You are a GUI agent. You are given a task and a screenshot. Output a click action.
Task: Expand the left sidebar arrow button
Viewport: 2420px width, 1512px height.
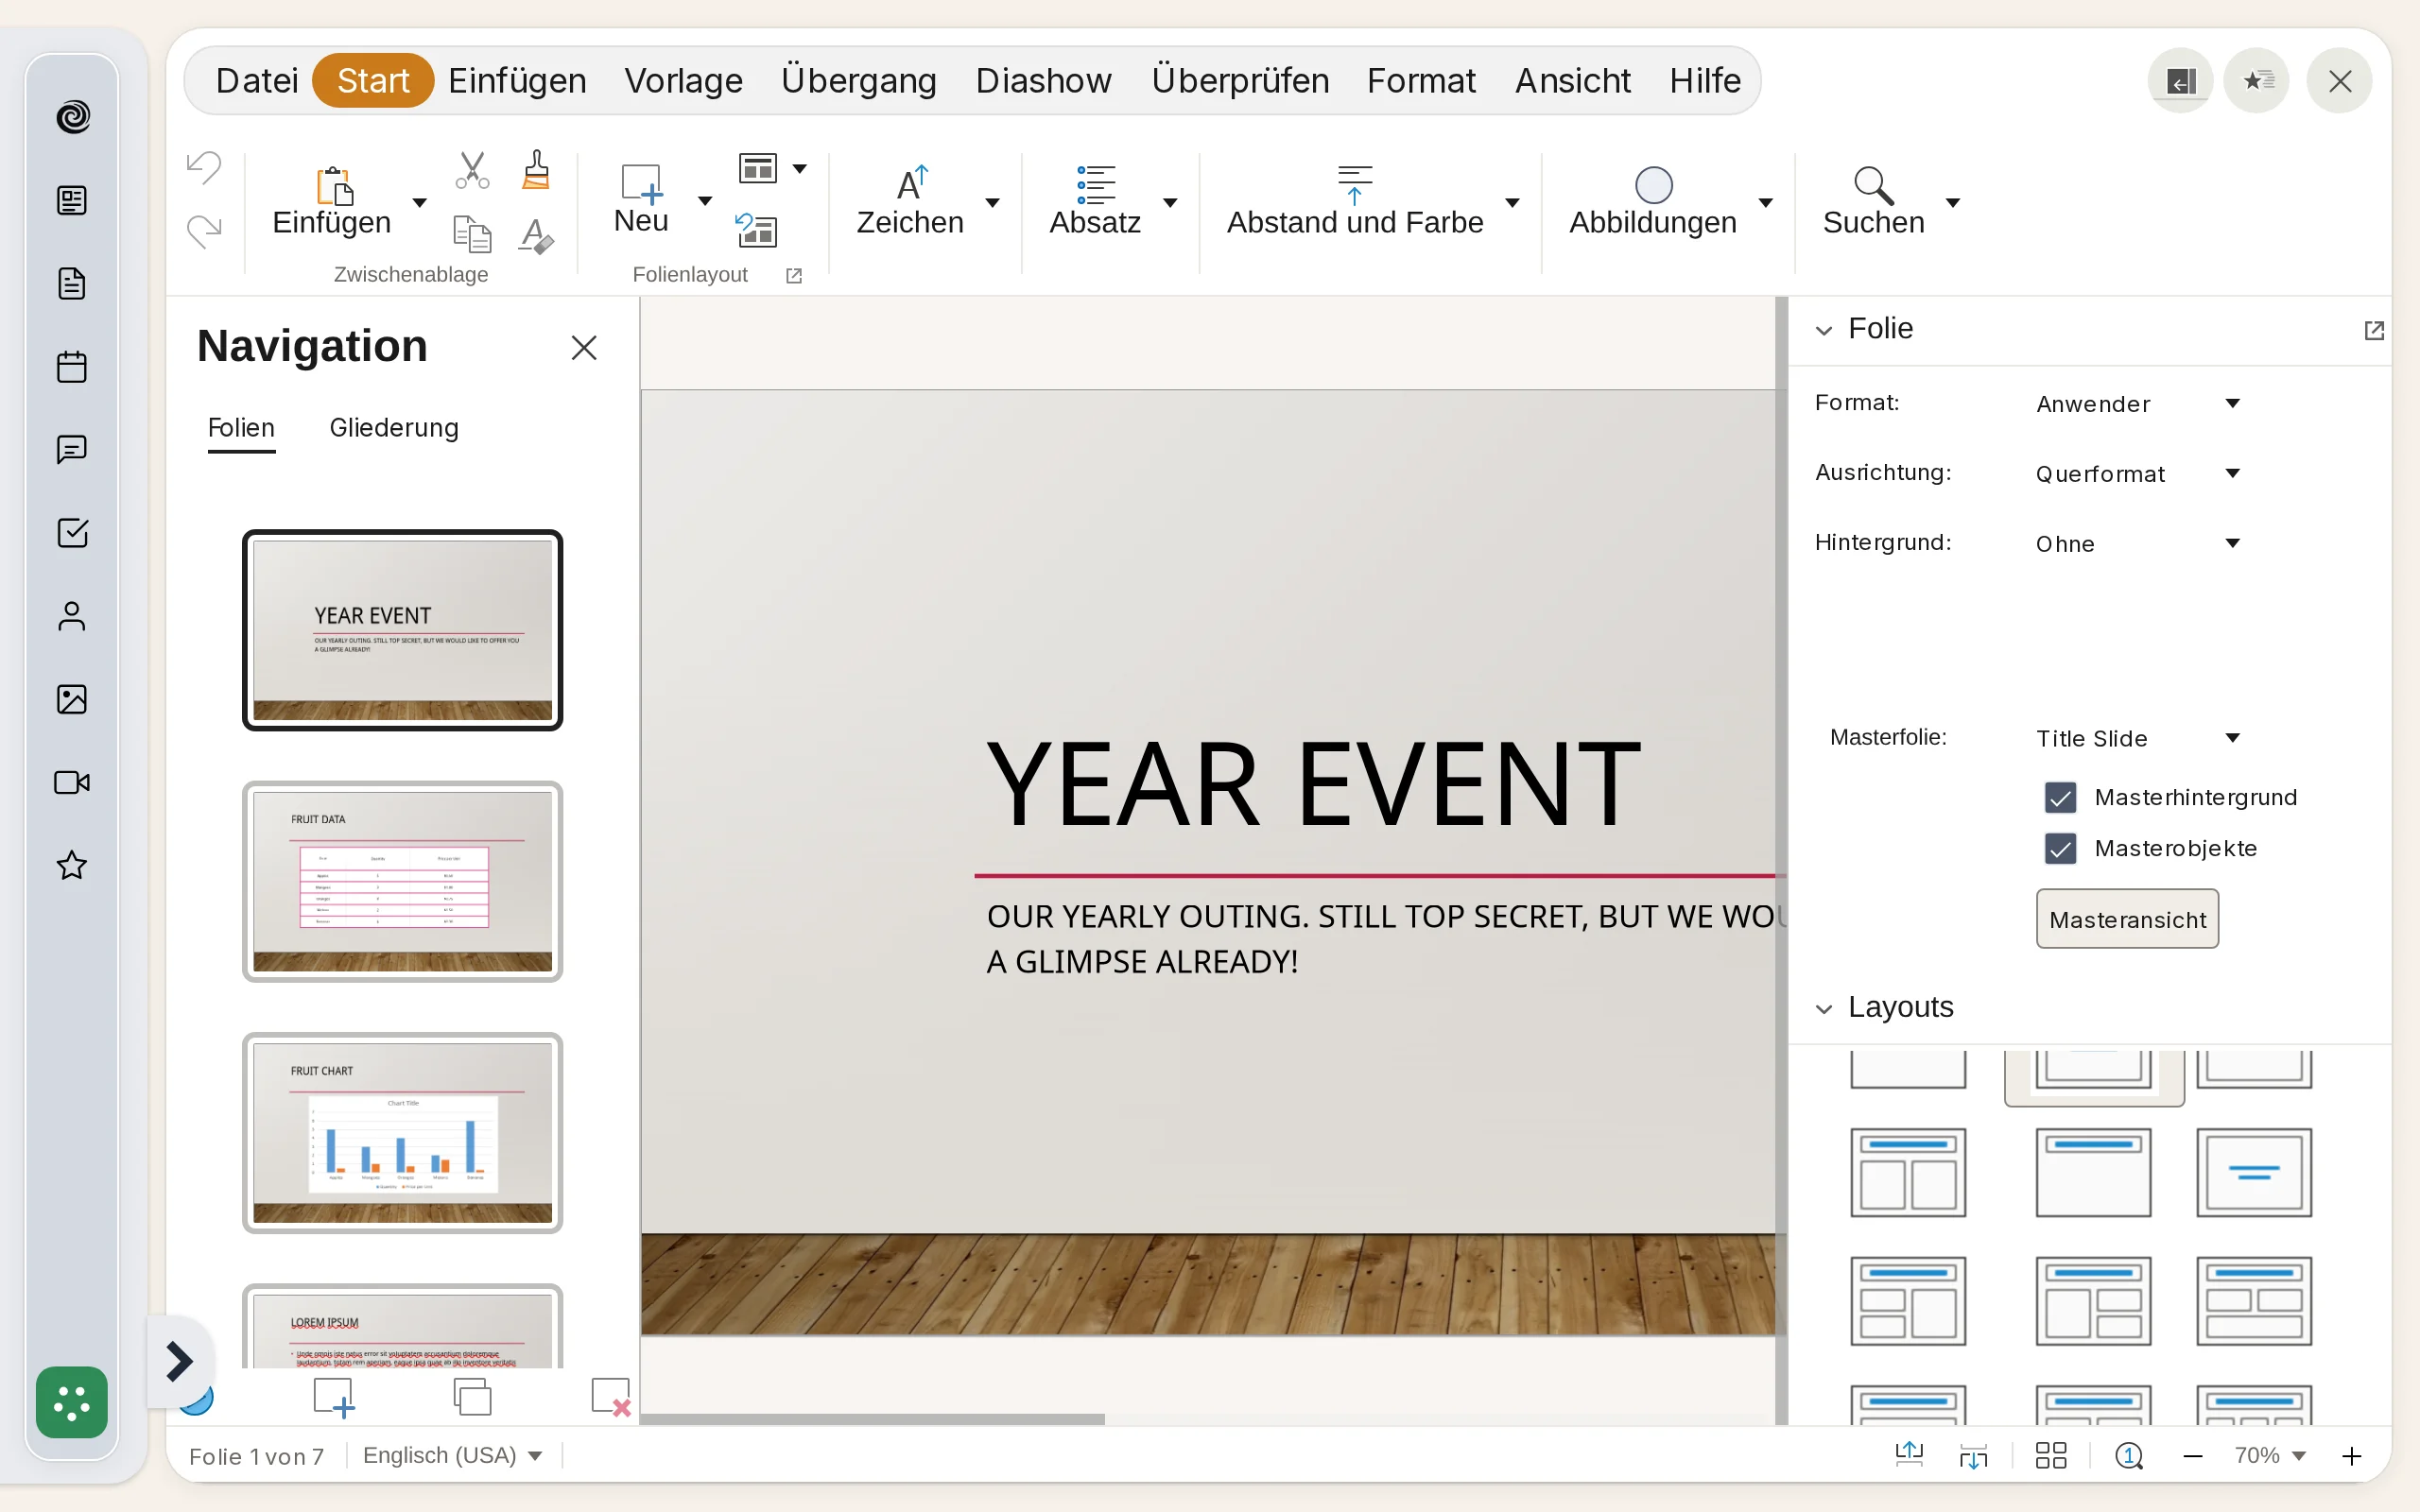[179, 1361]
